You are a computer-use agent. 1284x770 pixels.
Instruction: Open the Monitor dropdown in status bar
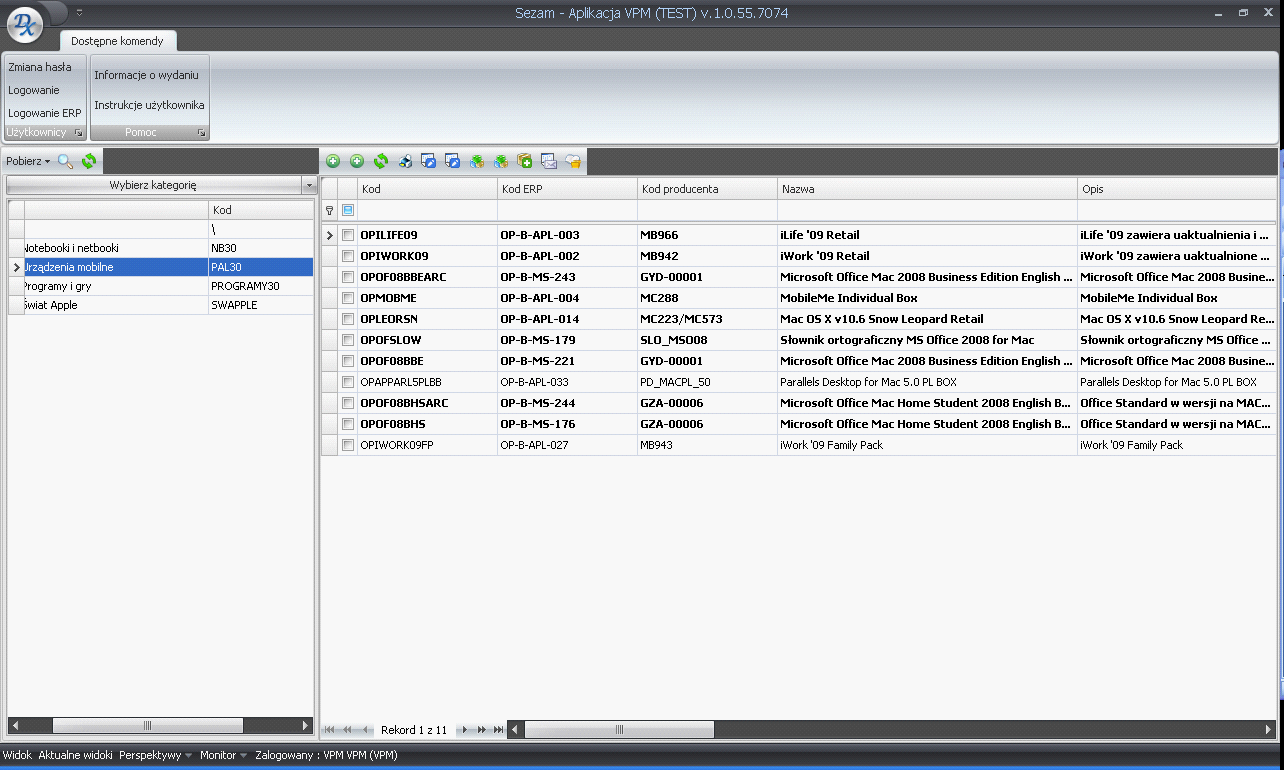(221, 756)
